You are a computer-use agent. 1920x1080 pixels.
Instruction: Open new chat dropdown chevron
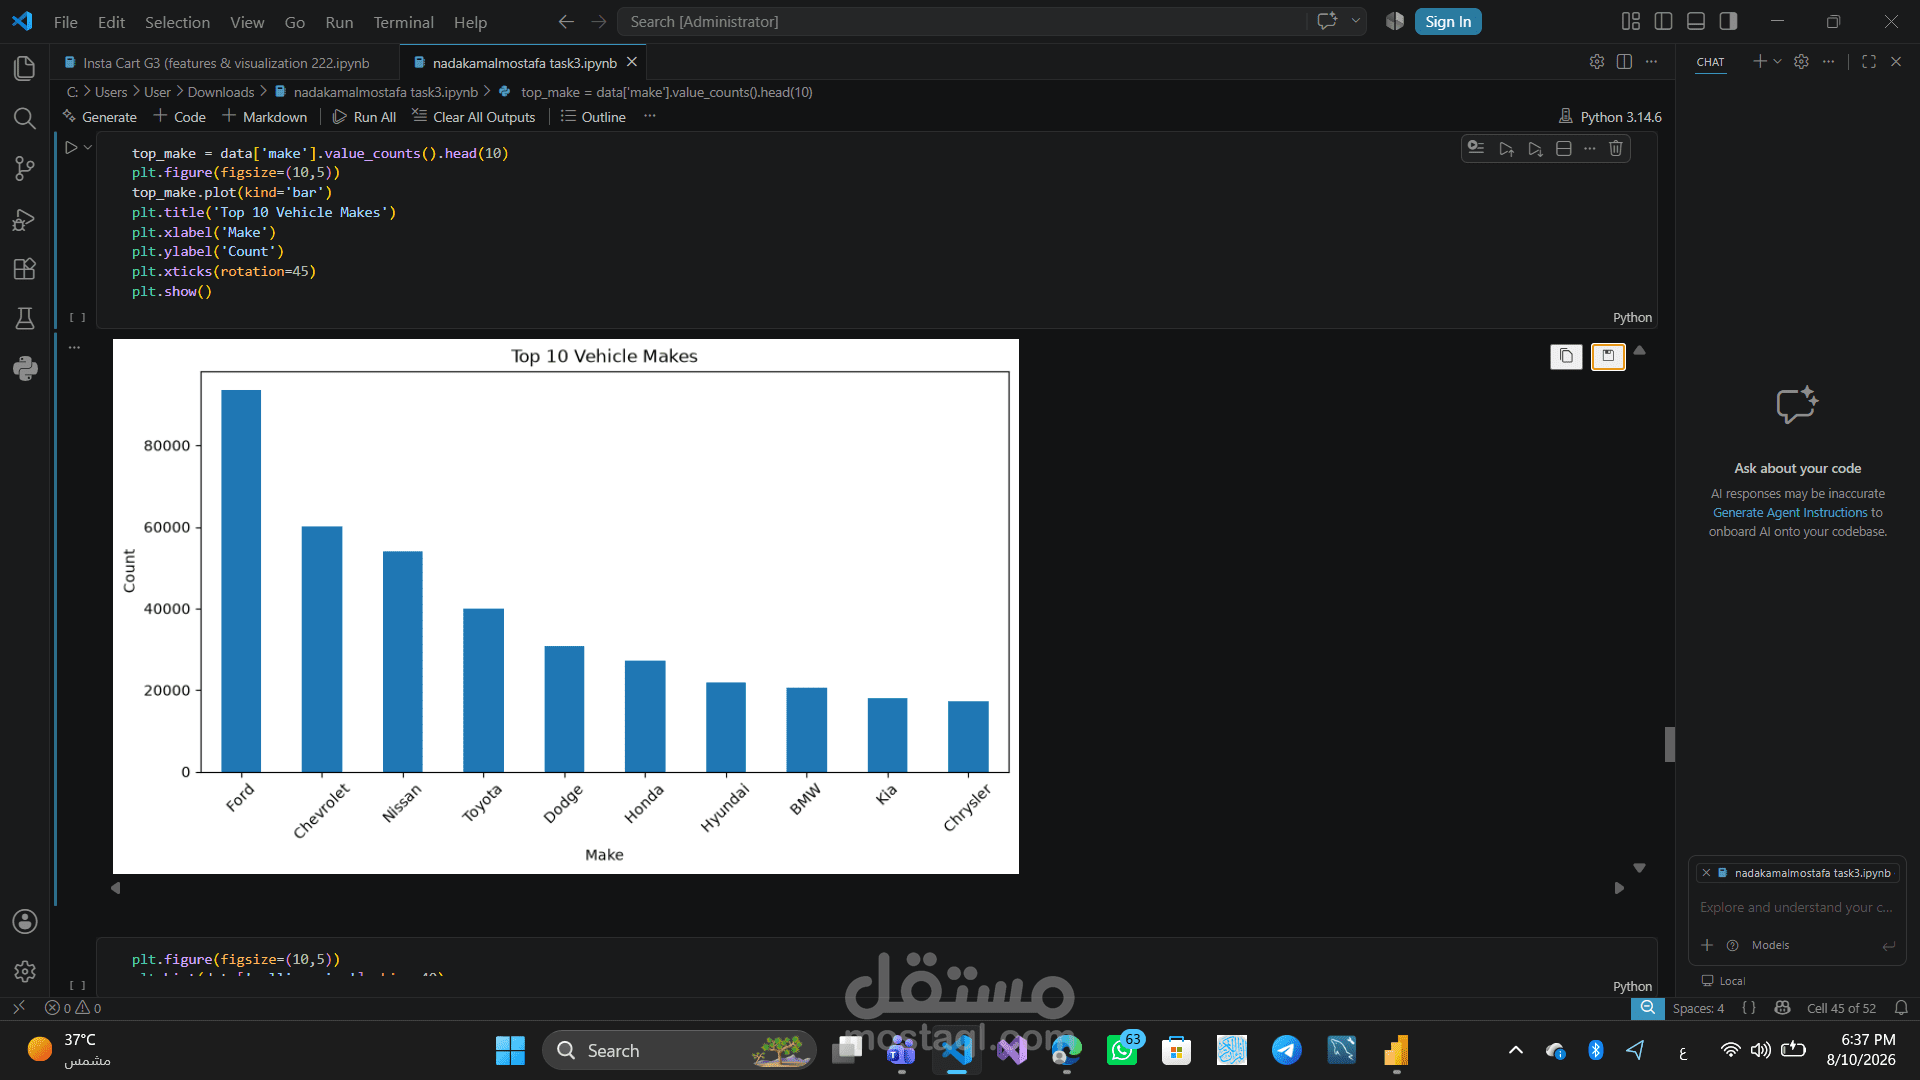click(x=1777, y=62)
